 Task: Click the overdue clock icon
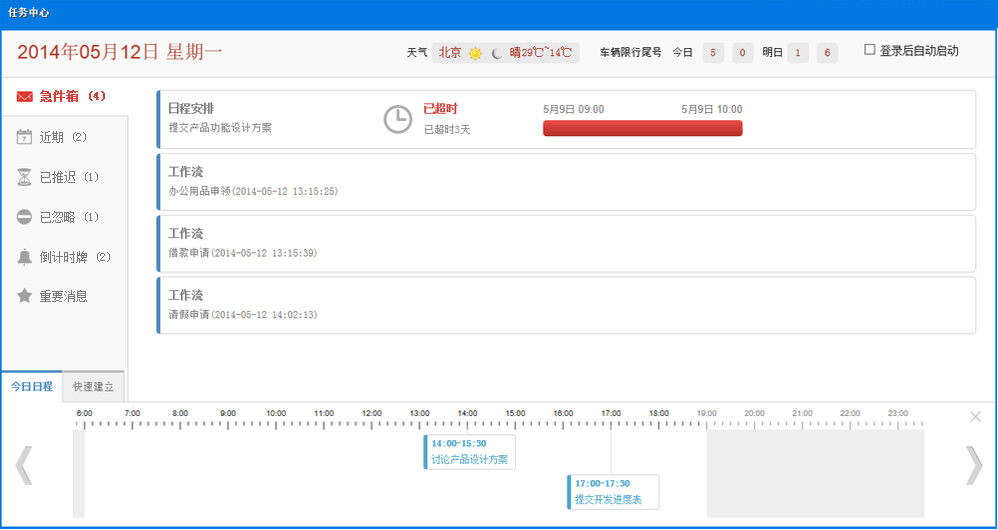click(x=397, y=119)
